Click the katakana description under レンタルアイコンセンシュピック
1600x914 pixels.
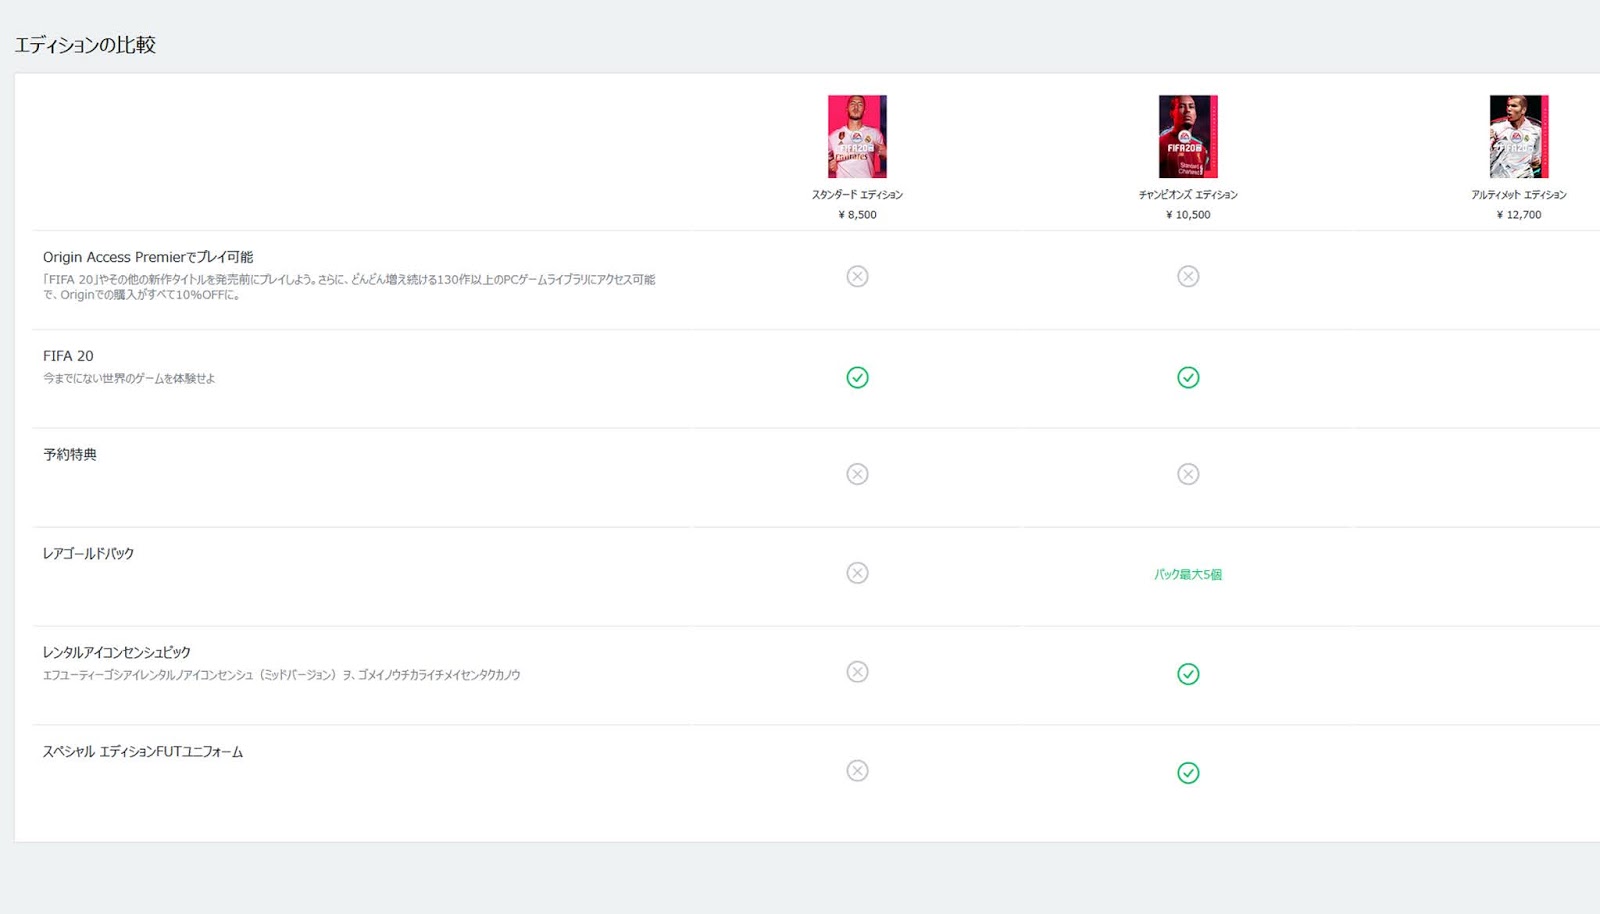(x=281, y=675)
